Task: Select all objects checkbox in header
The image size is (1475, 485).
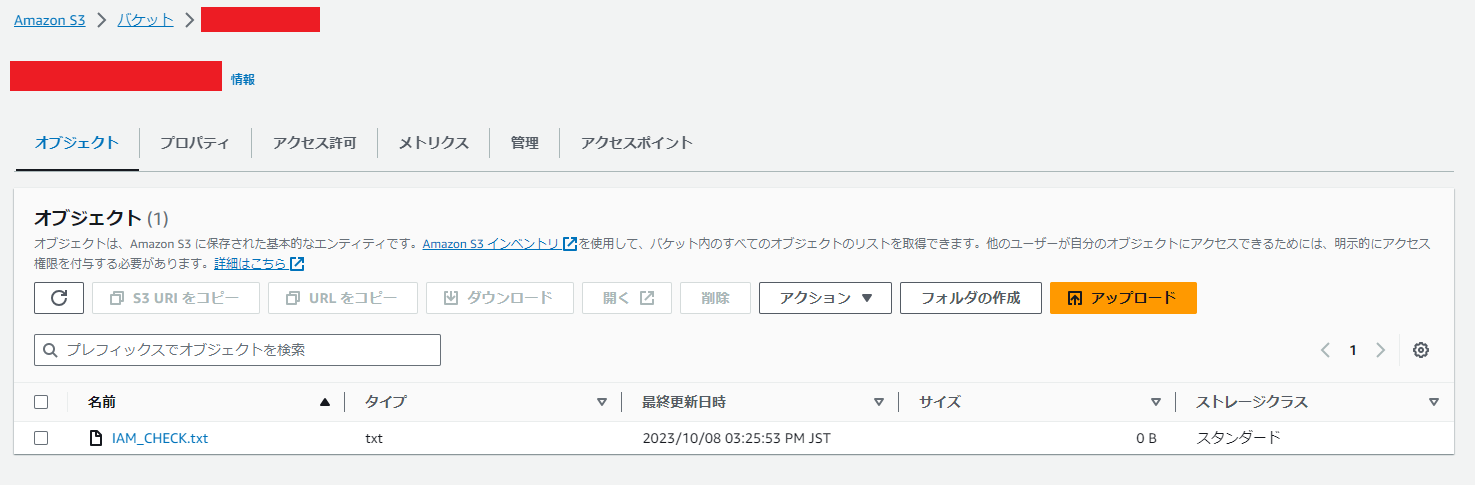Action: [41, 402]
